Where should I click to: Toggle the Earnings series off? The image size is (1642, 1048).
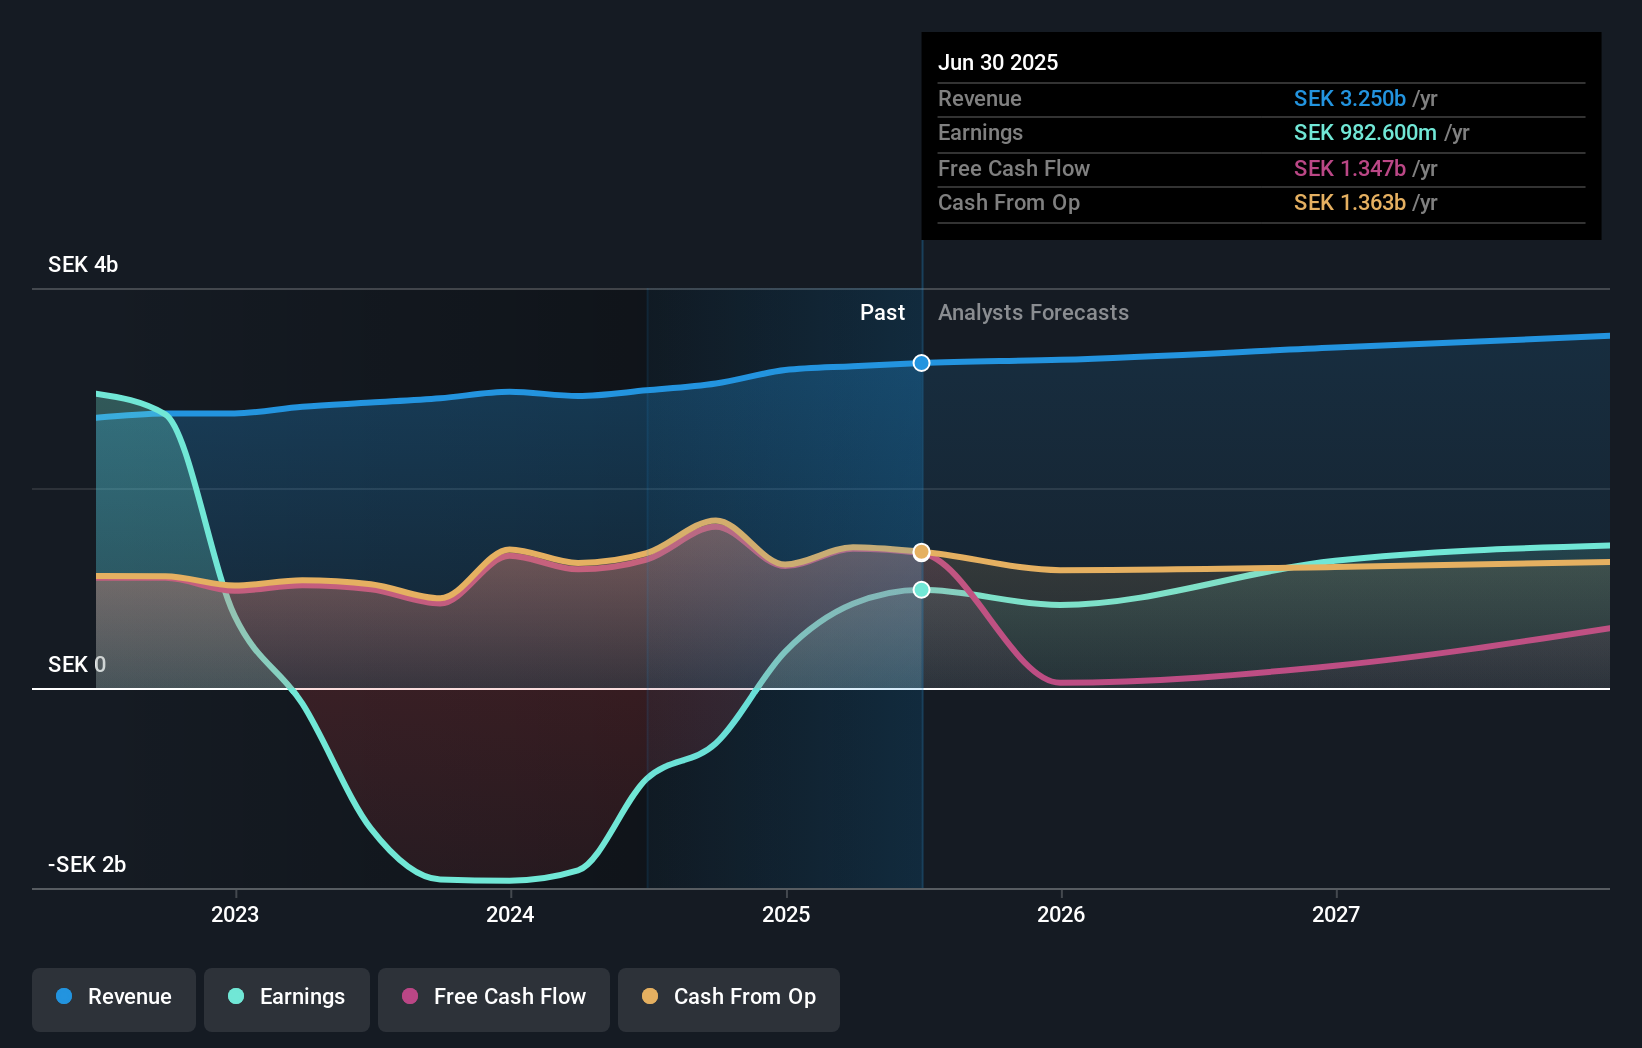(287, 999)
